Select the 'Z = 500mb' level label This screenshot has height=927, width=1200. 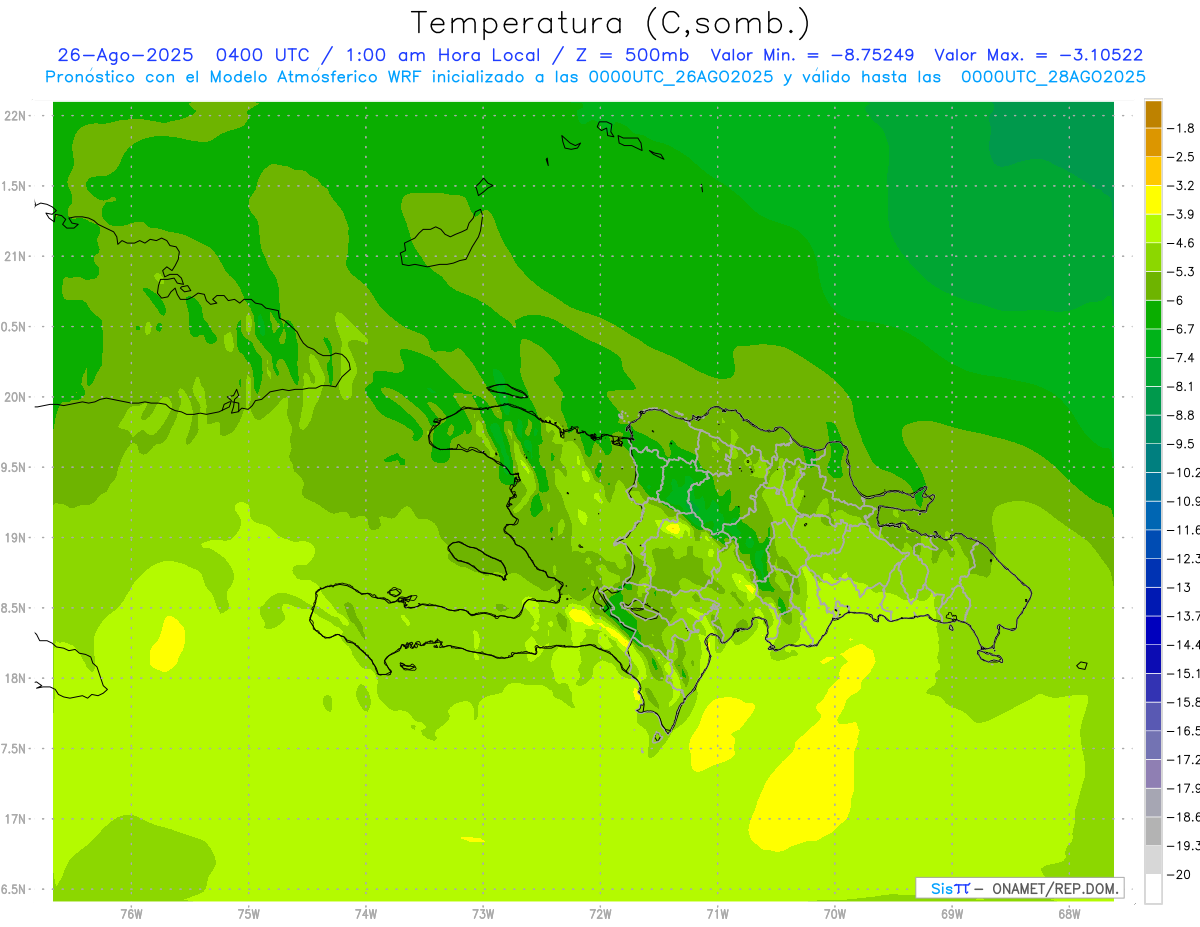pyautogui.click(x=631, y=55)
